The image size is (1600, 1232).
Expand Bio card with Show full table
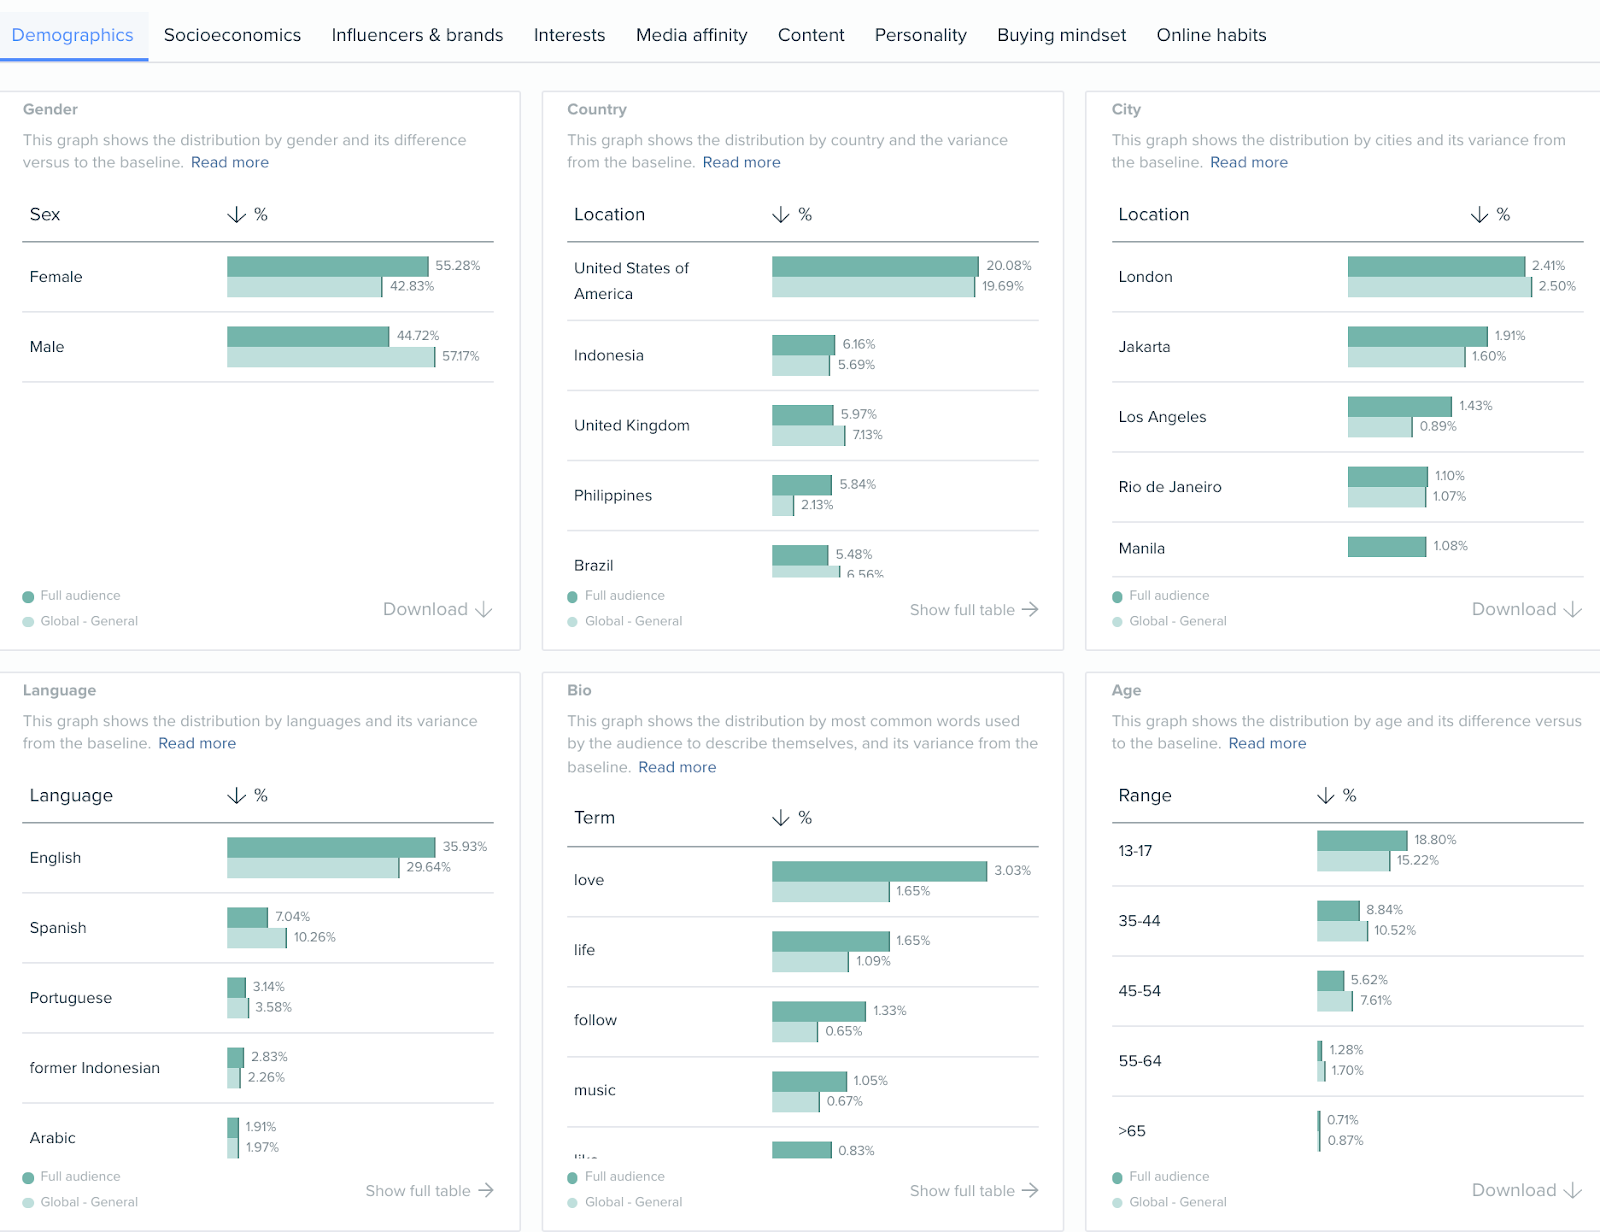974,1191
